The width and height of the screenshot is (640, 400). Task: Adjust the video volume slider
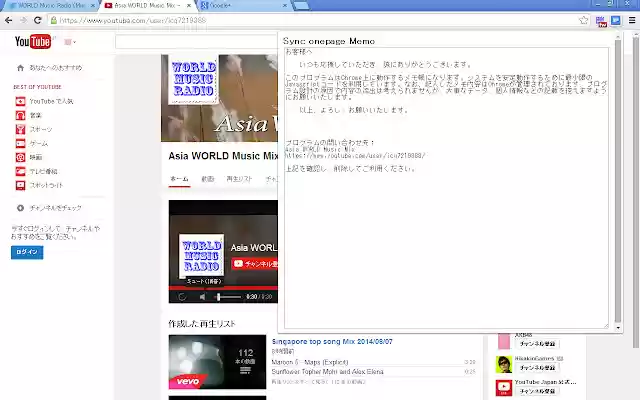[x=228, y=297]
